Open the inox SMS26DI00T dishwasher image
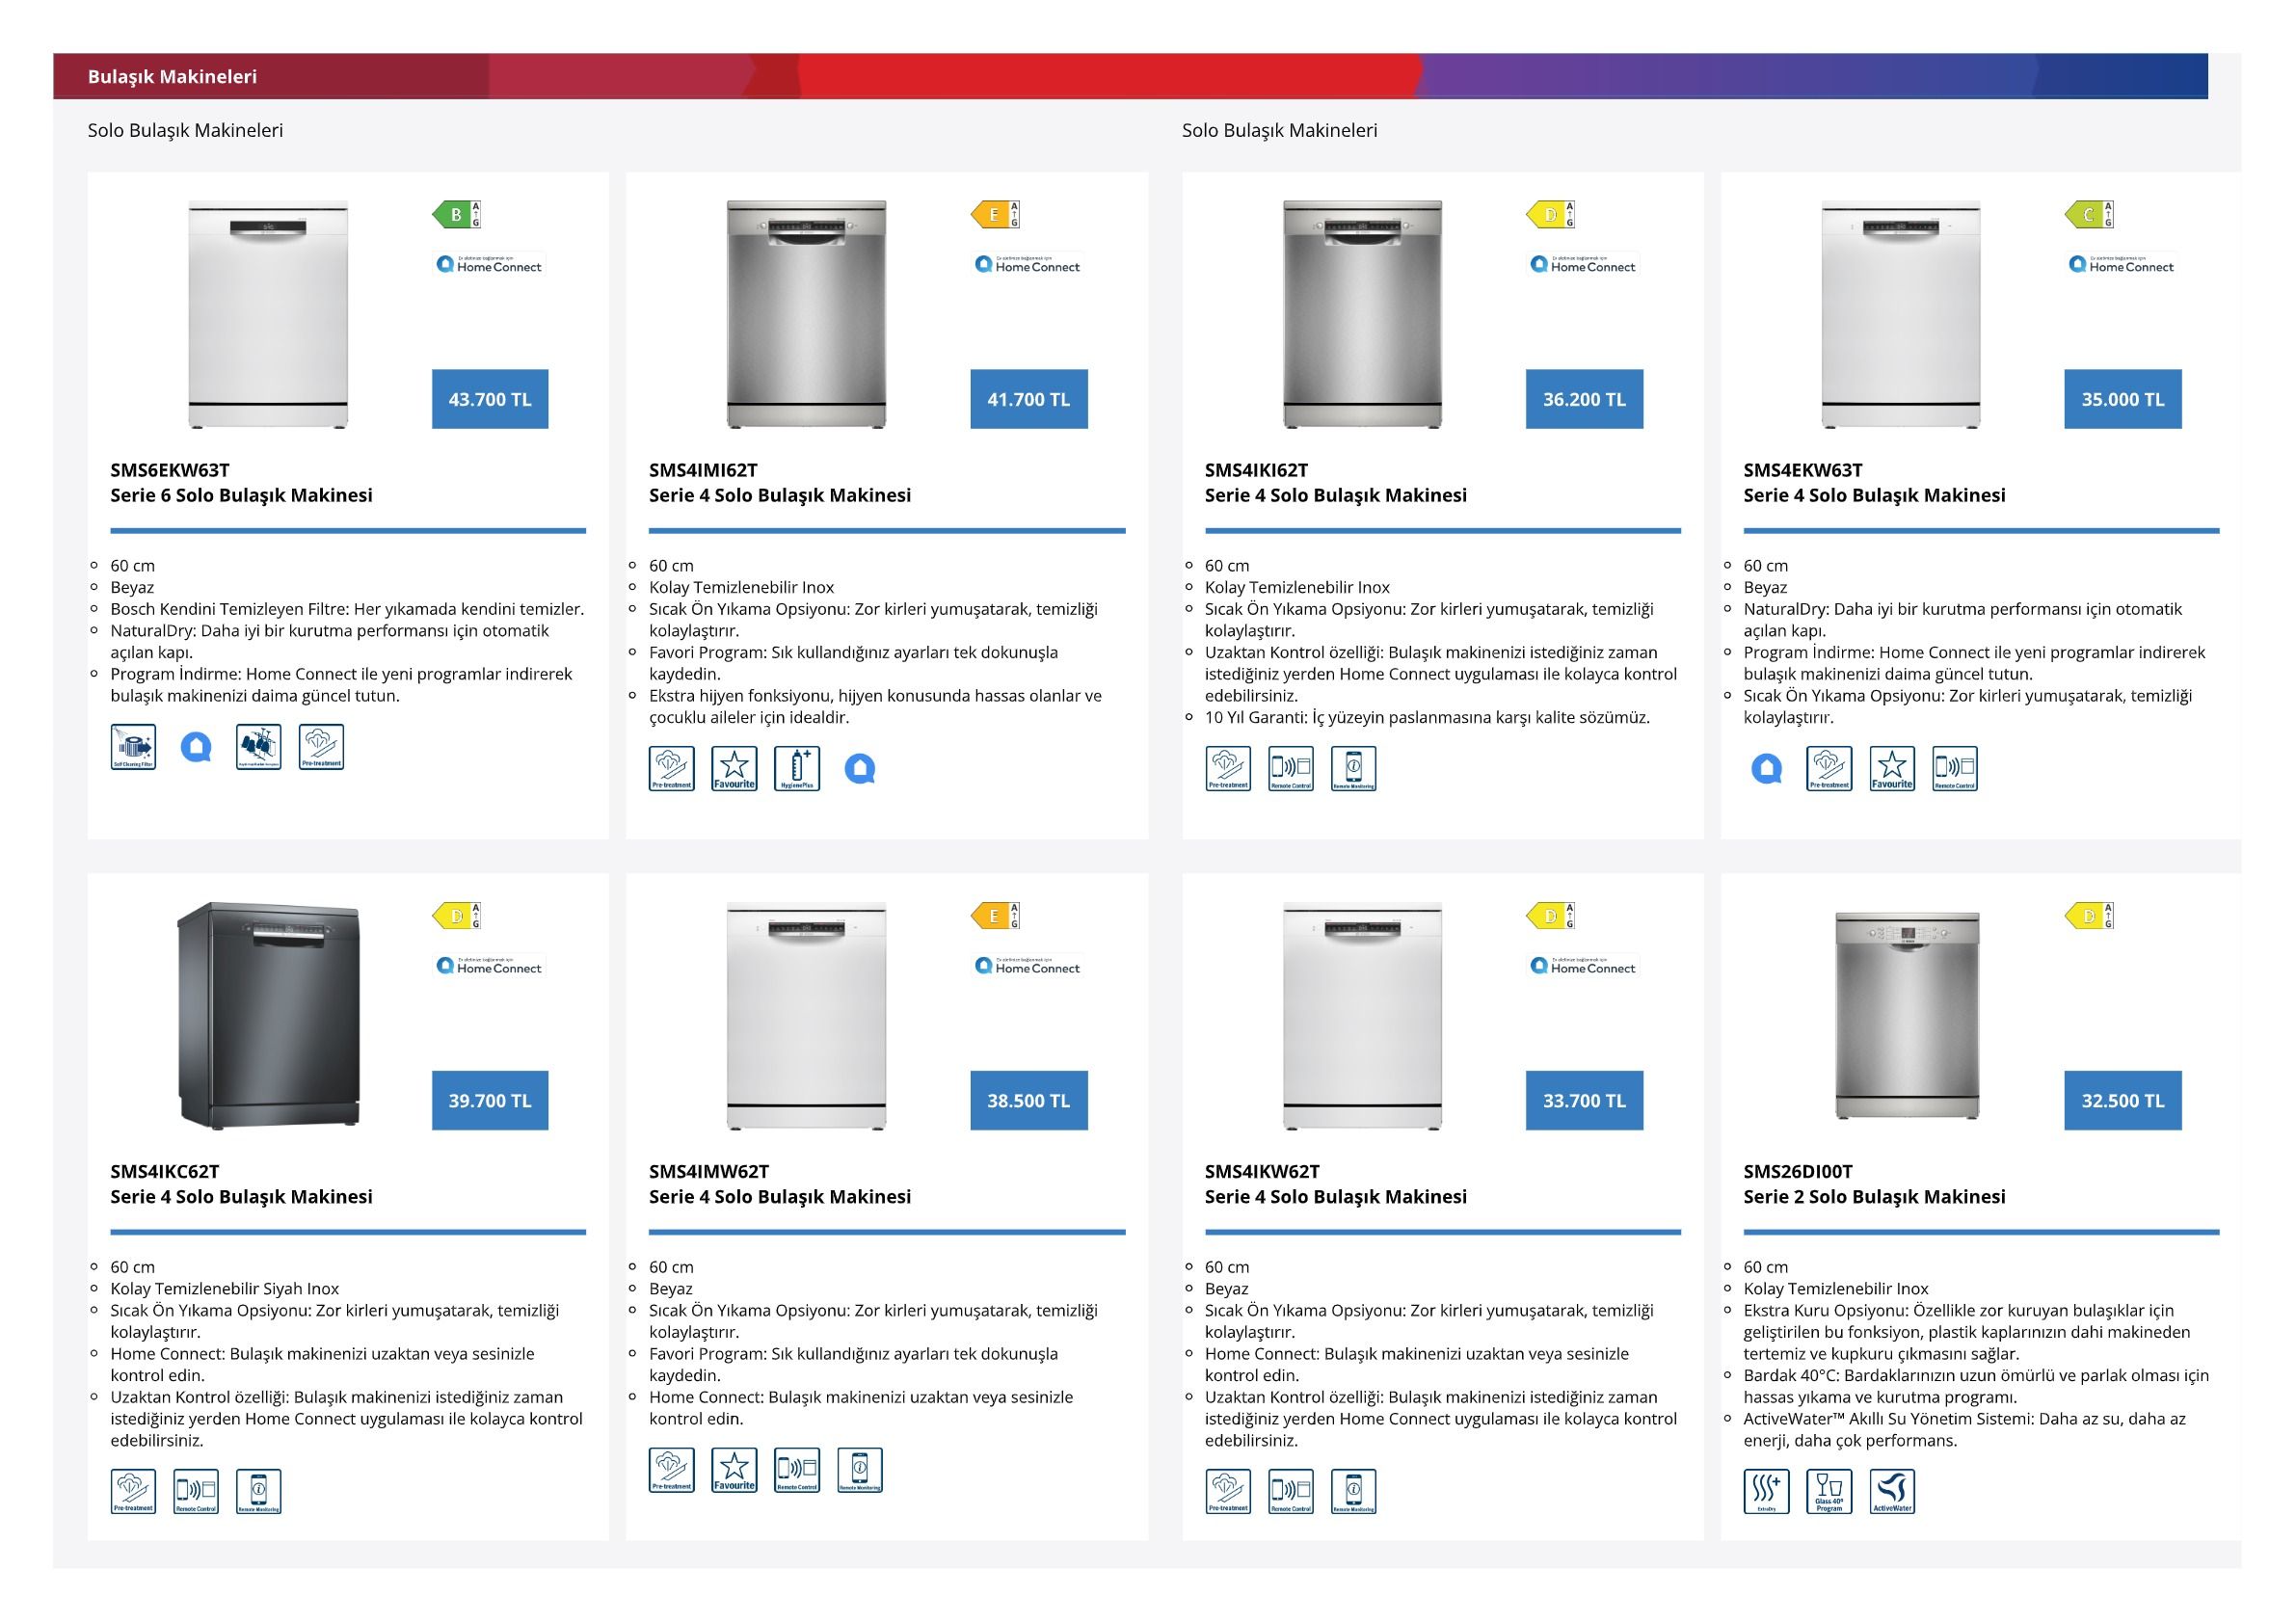This screenshot has height=1622, width=2296. tap(1907, 1016)
